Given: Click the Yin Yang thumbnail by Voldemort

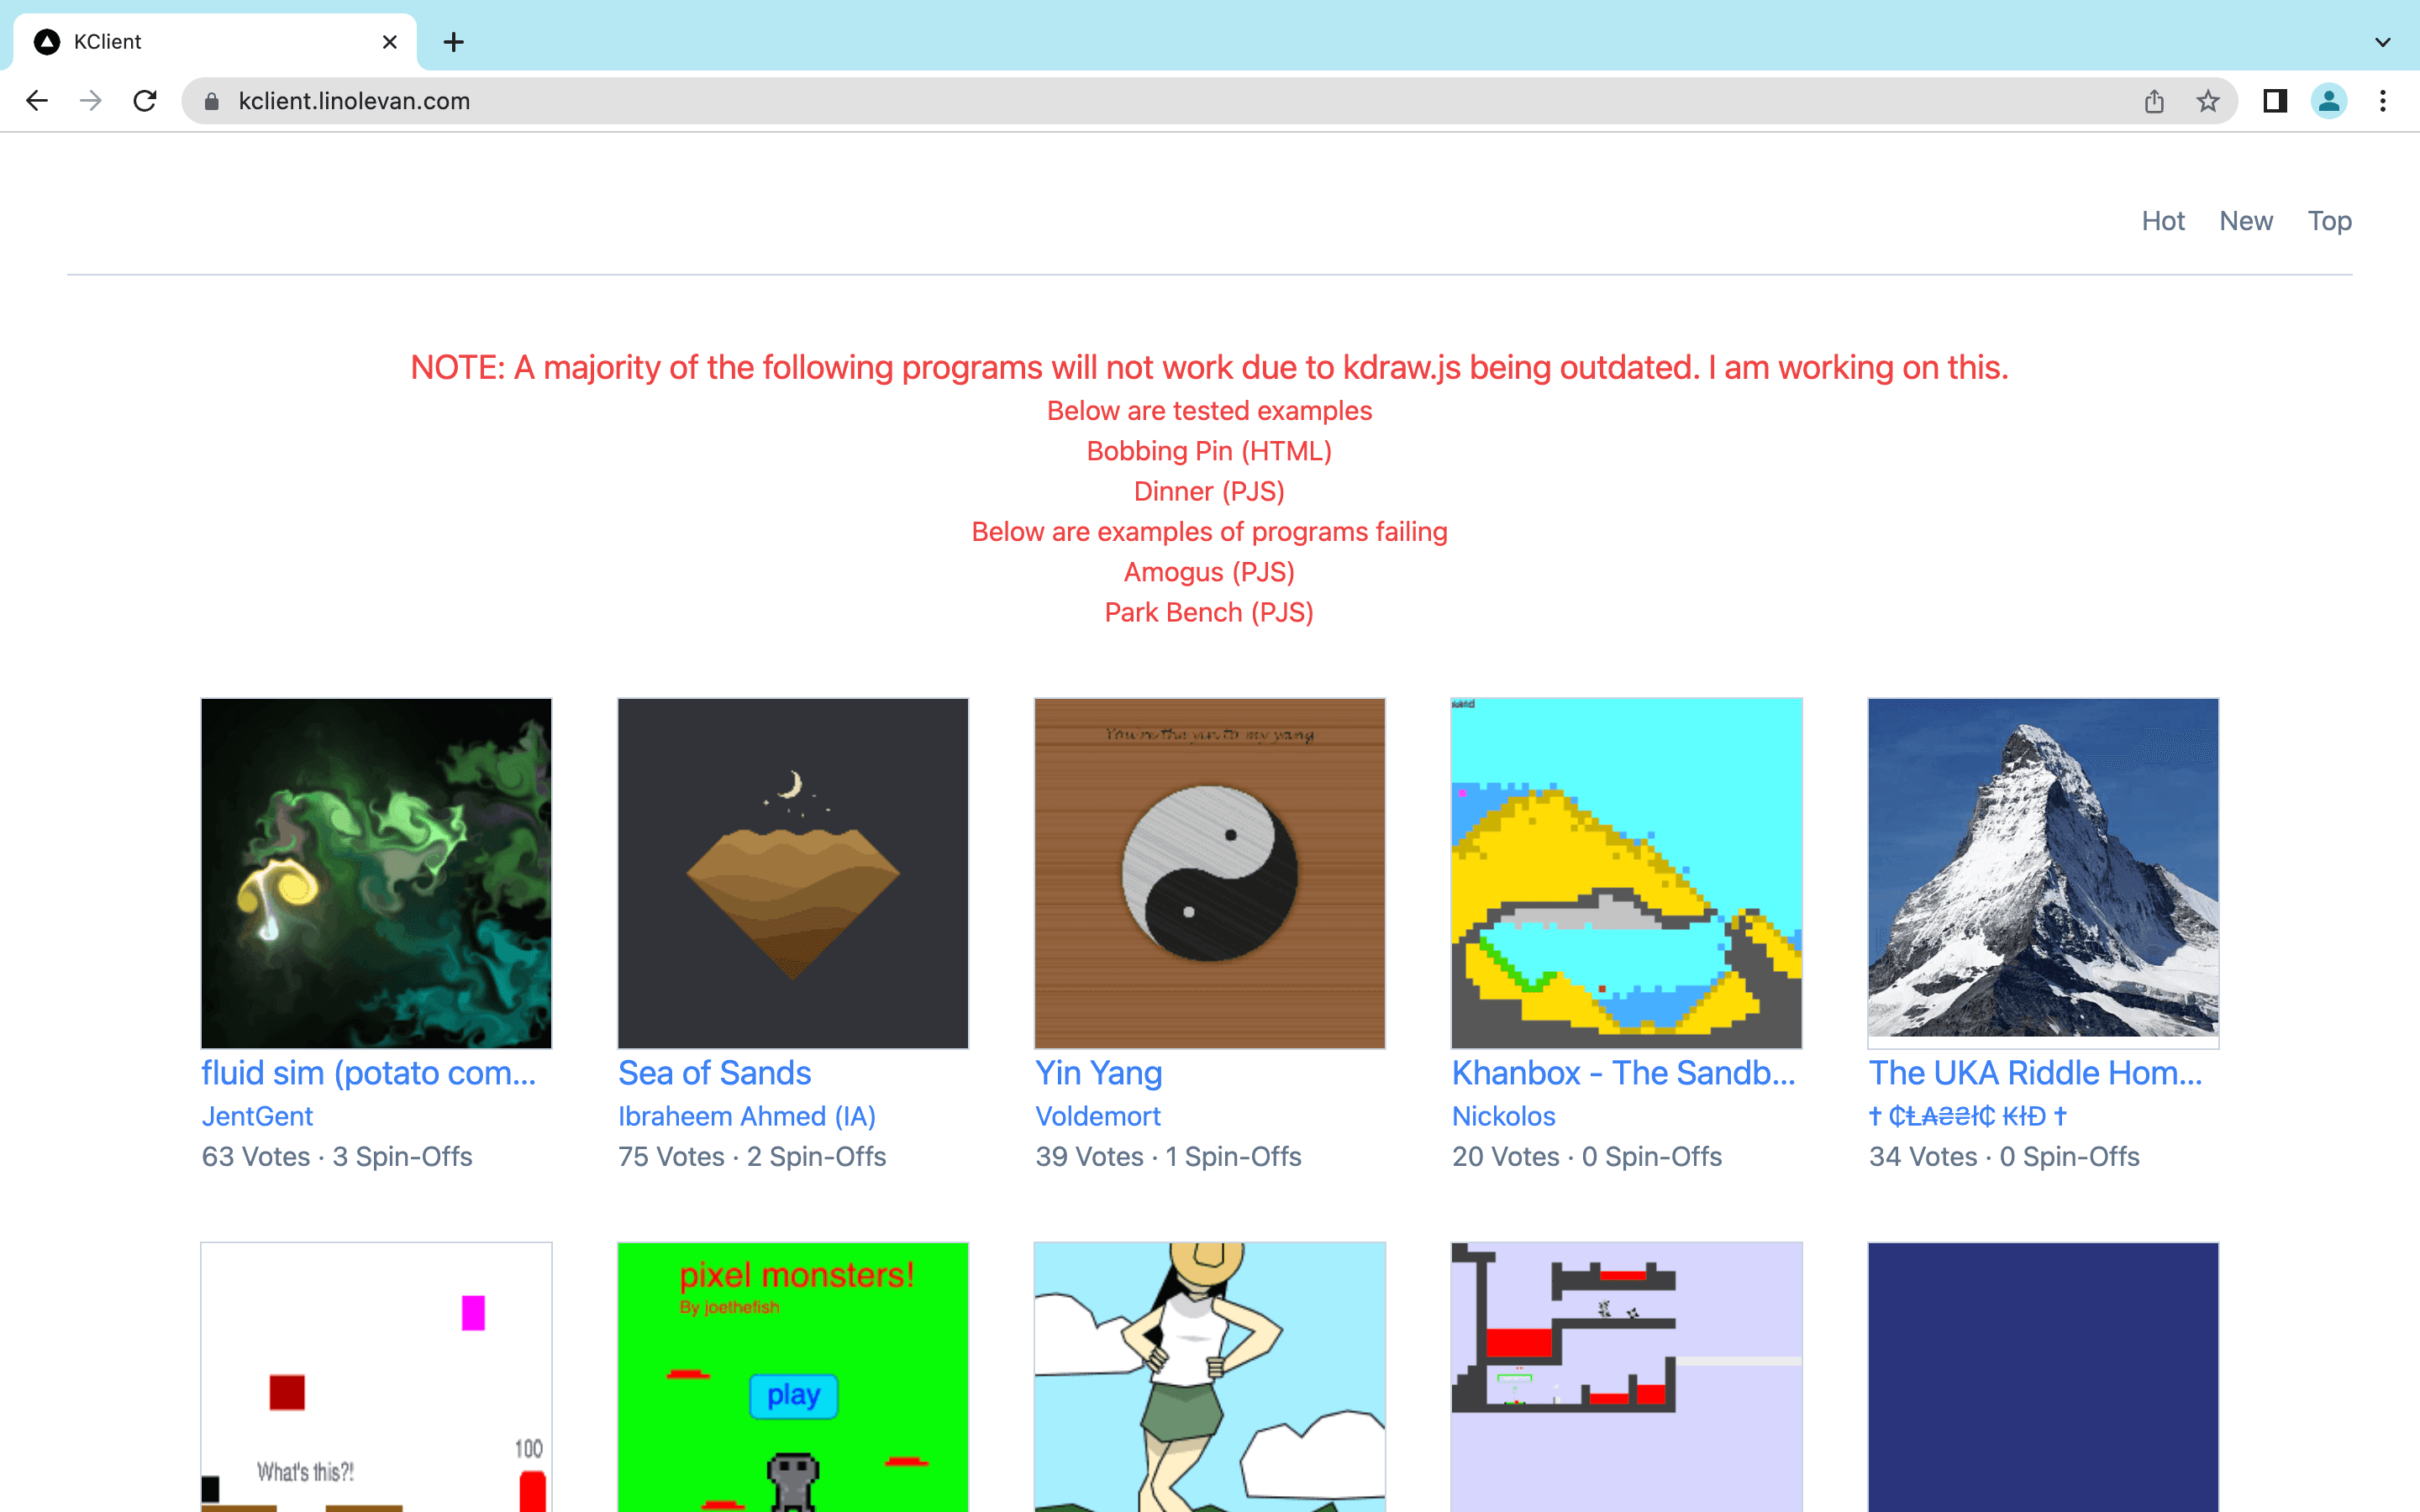Looking at the screenshot, I should pyautogui.click(x=1209, y=871).
